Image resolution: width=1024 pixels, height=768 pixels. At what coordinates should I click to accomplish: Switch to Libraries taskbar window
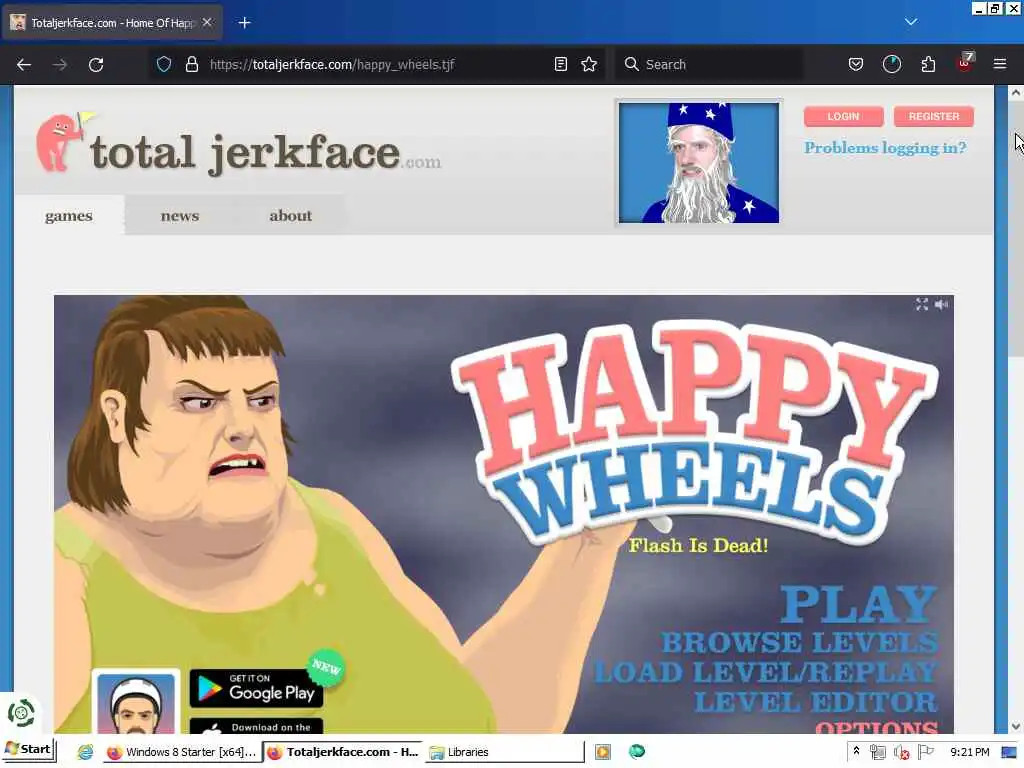click(504, 752)
